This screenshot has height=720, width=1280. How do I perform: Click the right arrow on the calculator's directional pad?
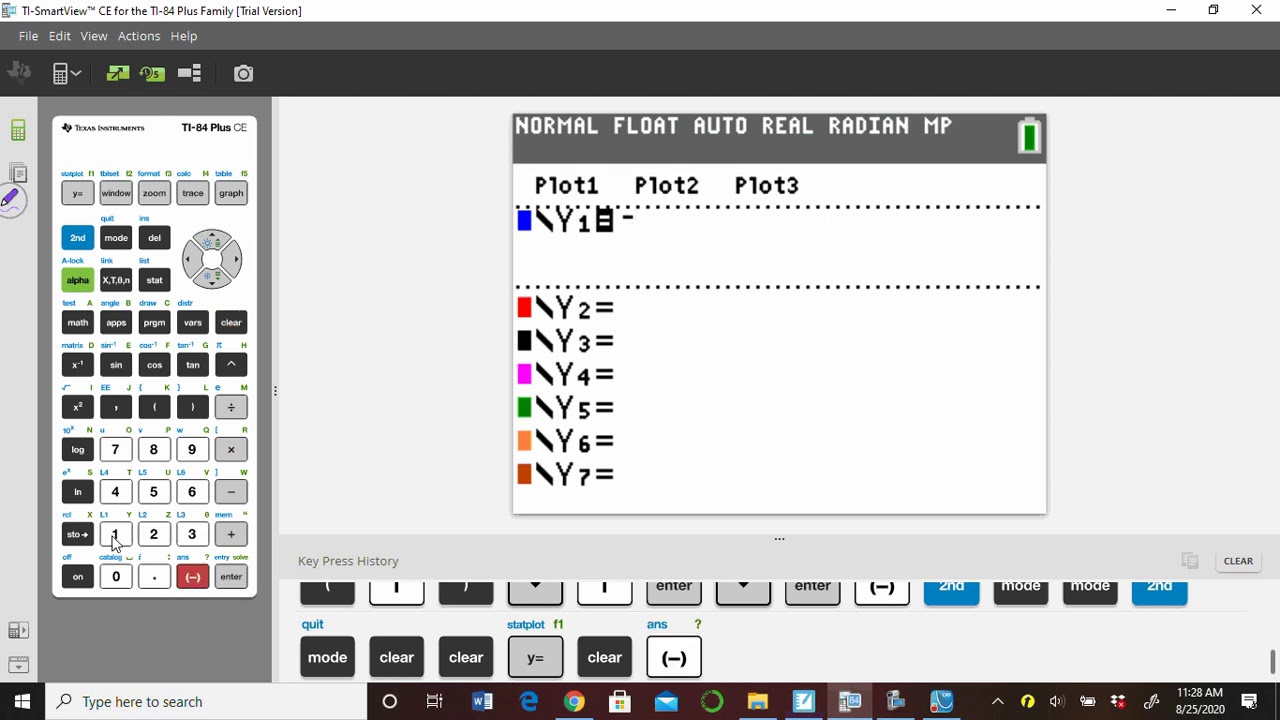tap(235, 260)
